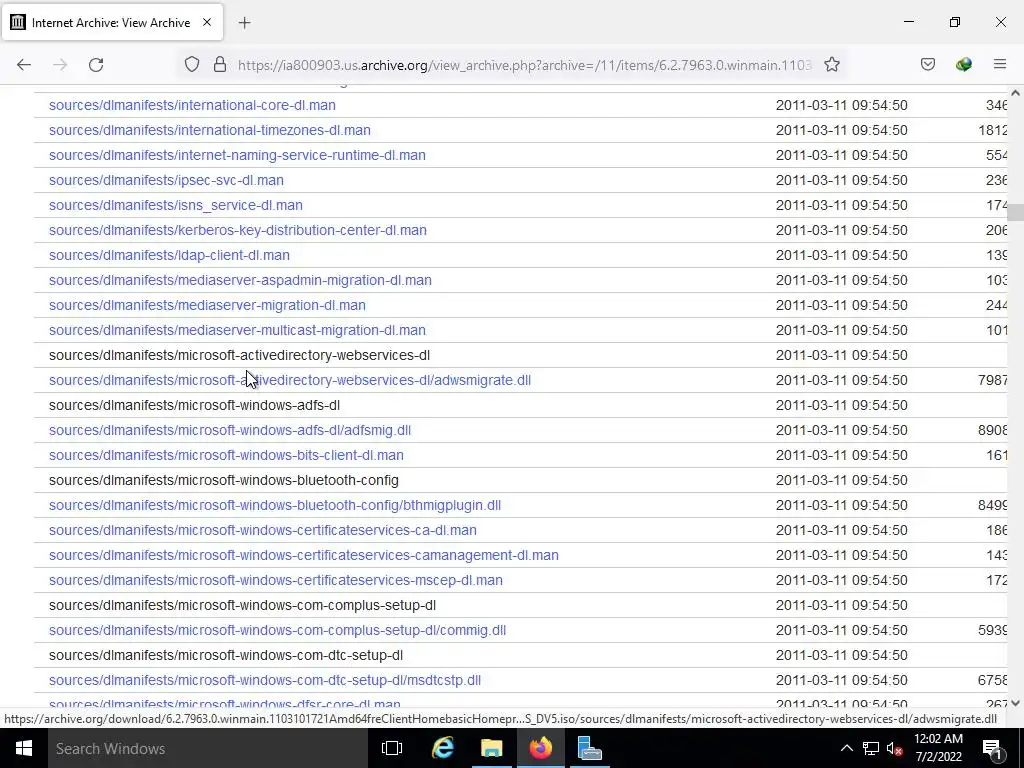Open certificateservices-mscep-dl.man link
This screenshot has height=768, width=1024.
pyautogui.click(x=276, y=581)
